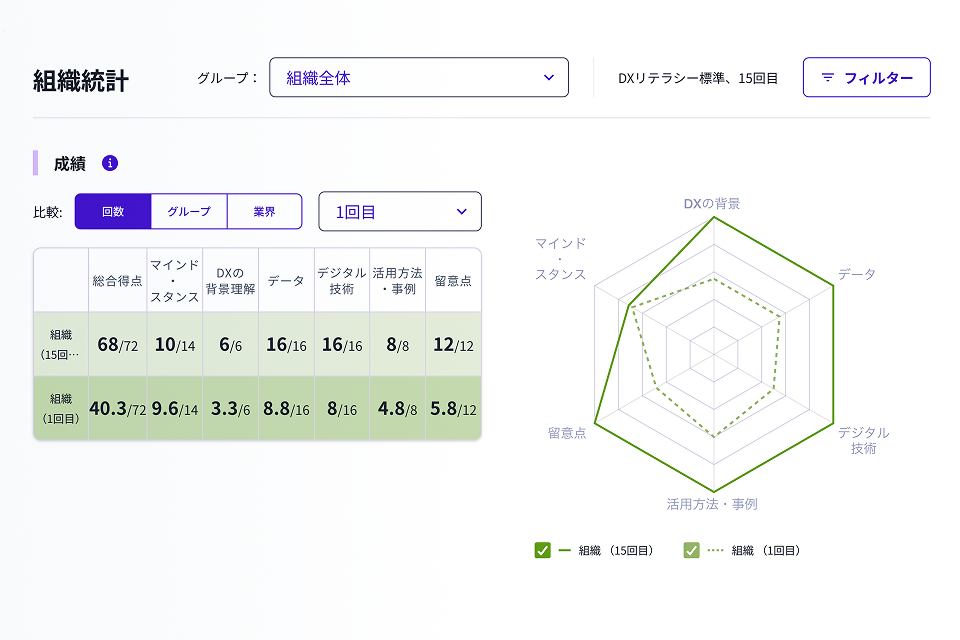
Task: Click the デジタル技術 column header
Action: (x=342, y=280)
